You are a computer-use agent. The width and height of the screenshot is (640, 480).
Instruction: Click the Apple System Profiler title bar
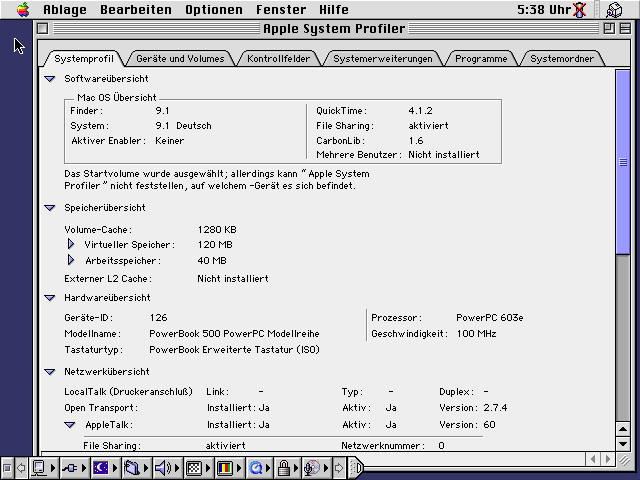[334, 29]
